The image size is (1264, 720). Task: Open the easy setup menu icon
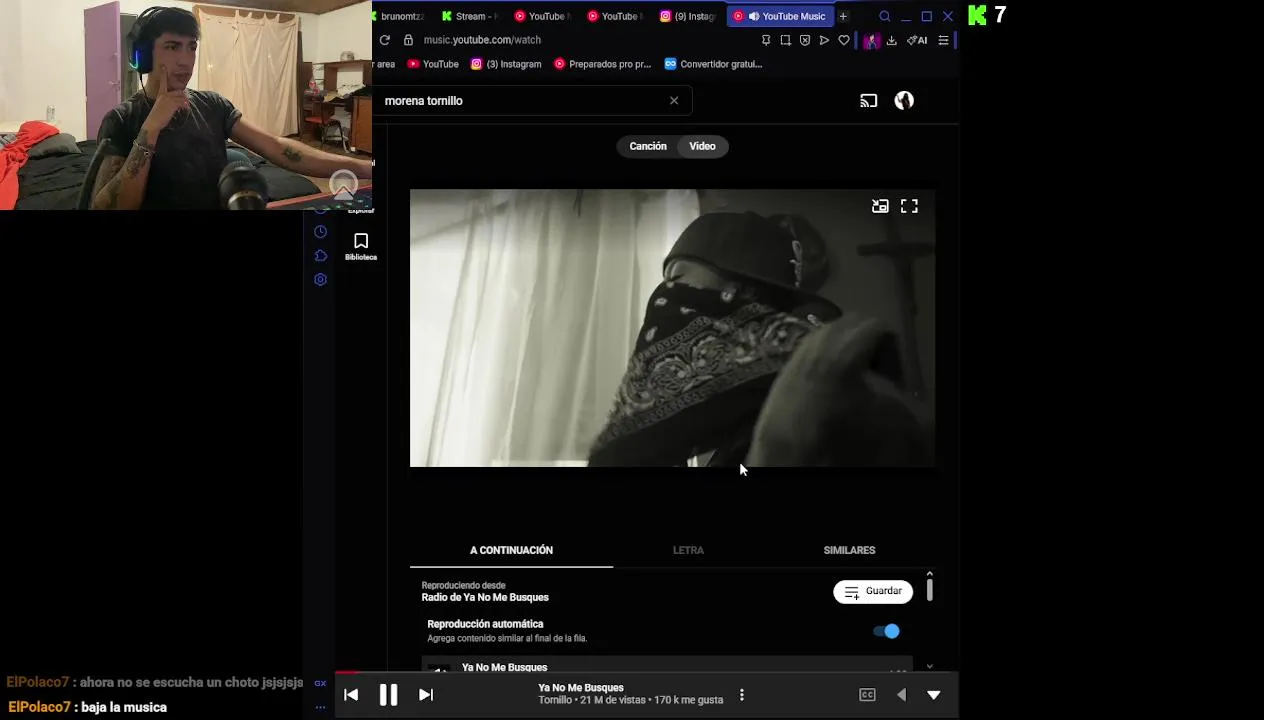943,40
